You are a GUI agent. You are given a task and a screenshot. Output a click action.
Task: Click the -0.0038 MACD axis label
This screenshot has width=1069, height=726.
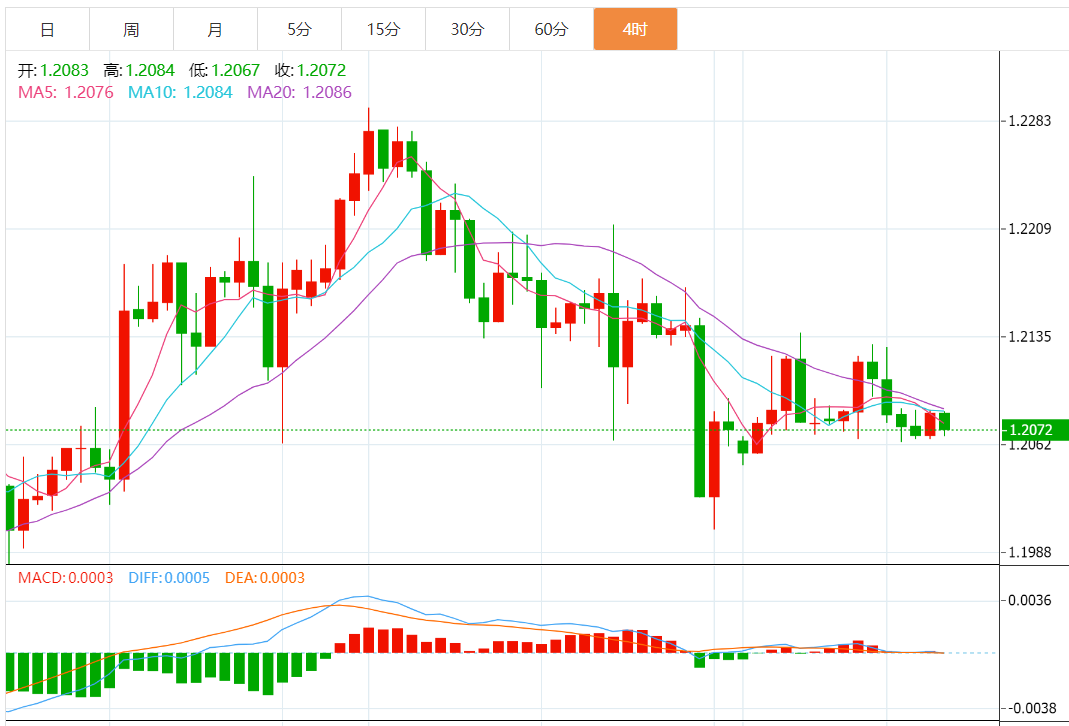tap(1030, 708)
